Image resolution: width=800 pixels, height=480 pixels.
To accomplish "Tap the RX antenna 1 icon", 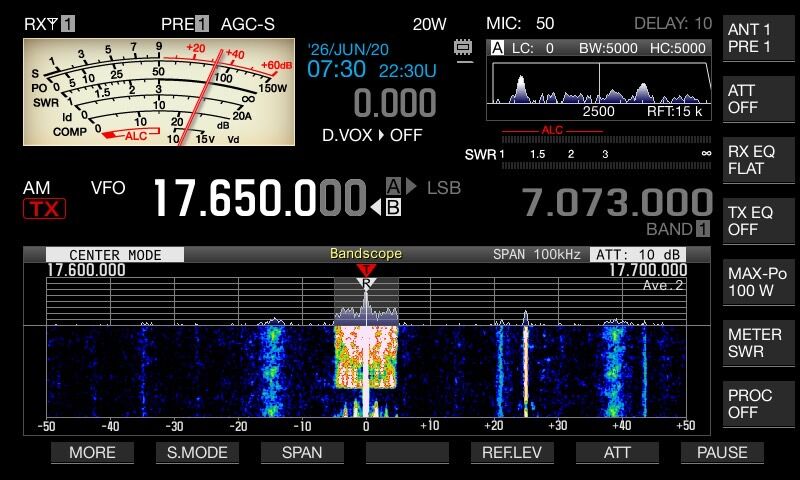I will tap(49, 23).
